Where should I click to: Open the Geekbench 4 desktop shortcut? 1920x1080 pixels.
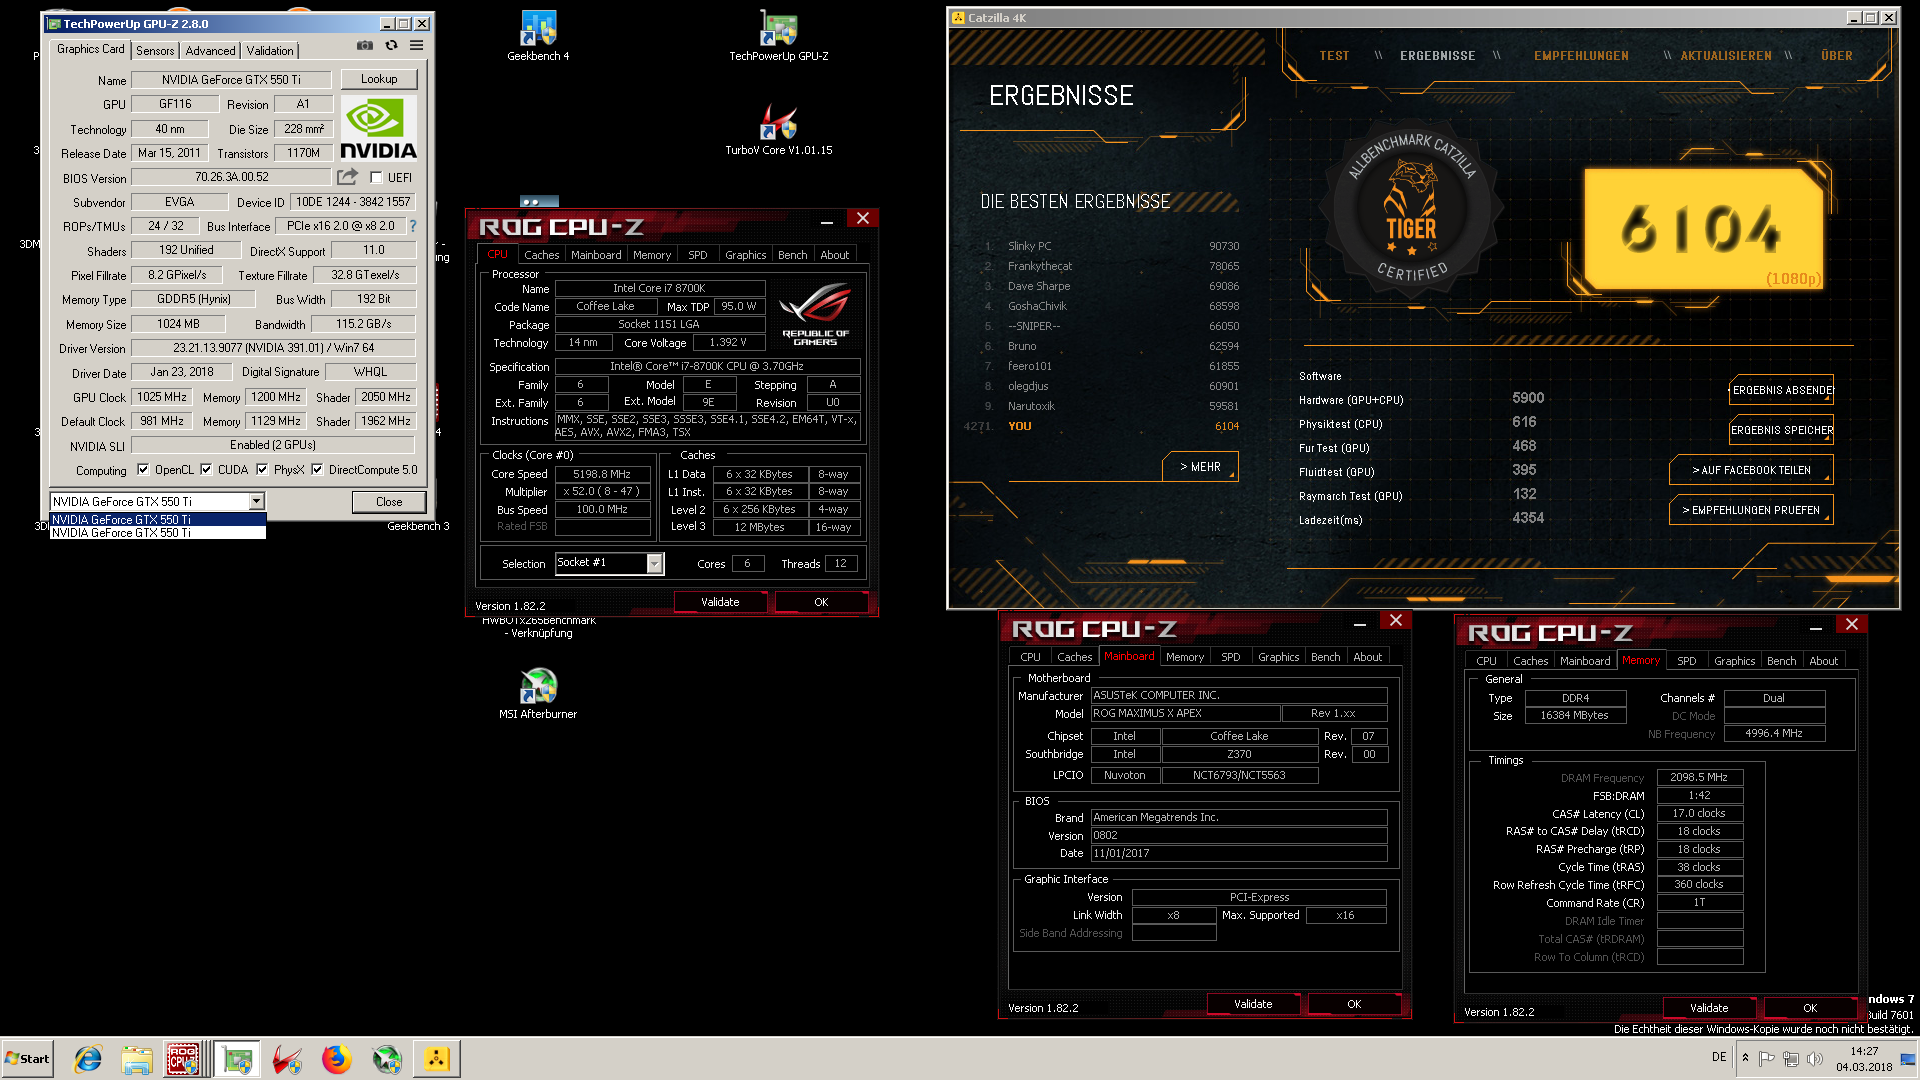pos(538,37)
